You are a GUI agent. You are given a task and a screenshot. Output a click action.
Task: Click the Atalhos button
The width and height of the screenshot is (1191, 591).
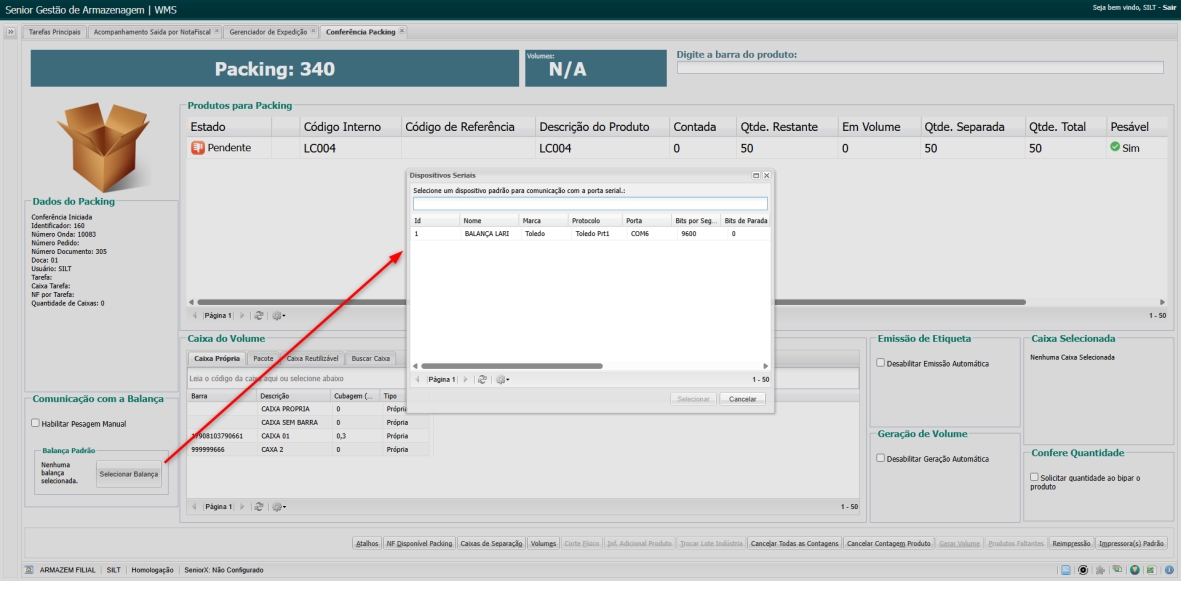tap(367, 544)
